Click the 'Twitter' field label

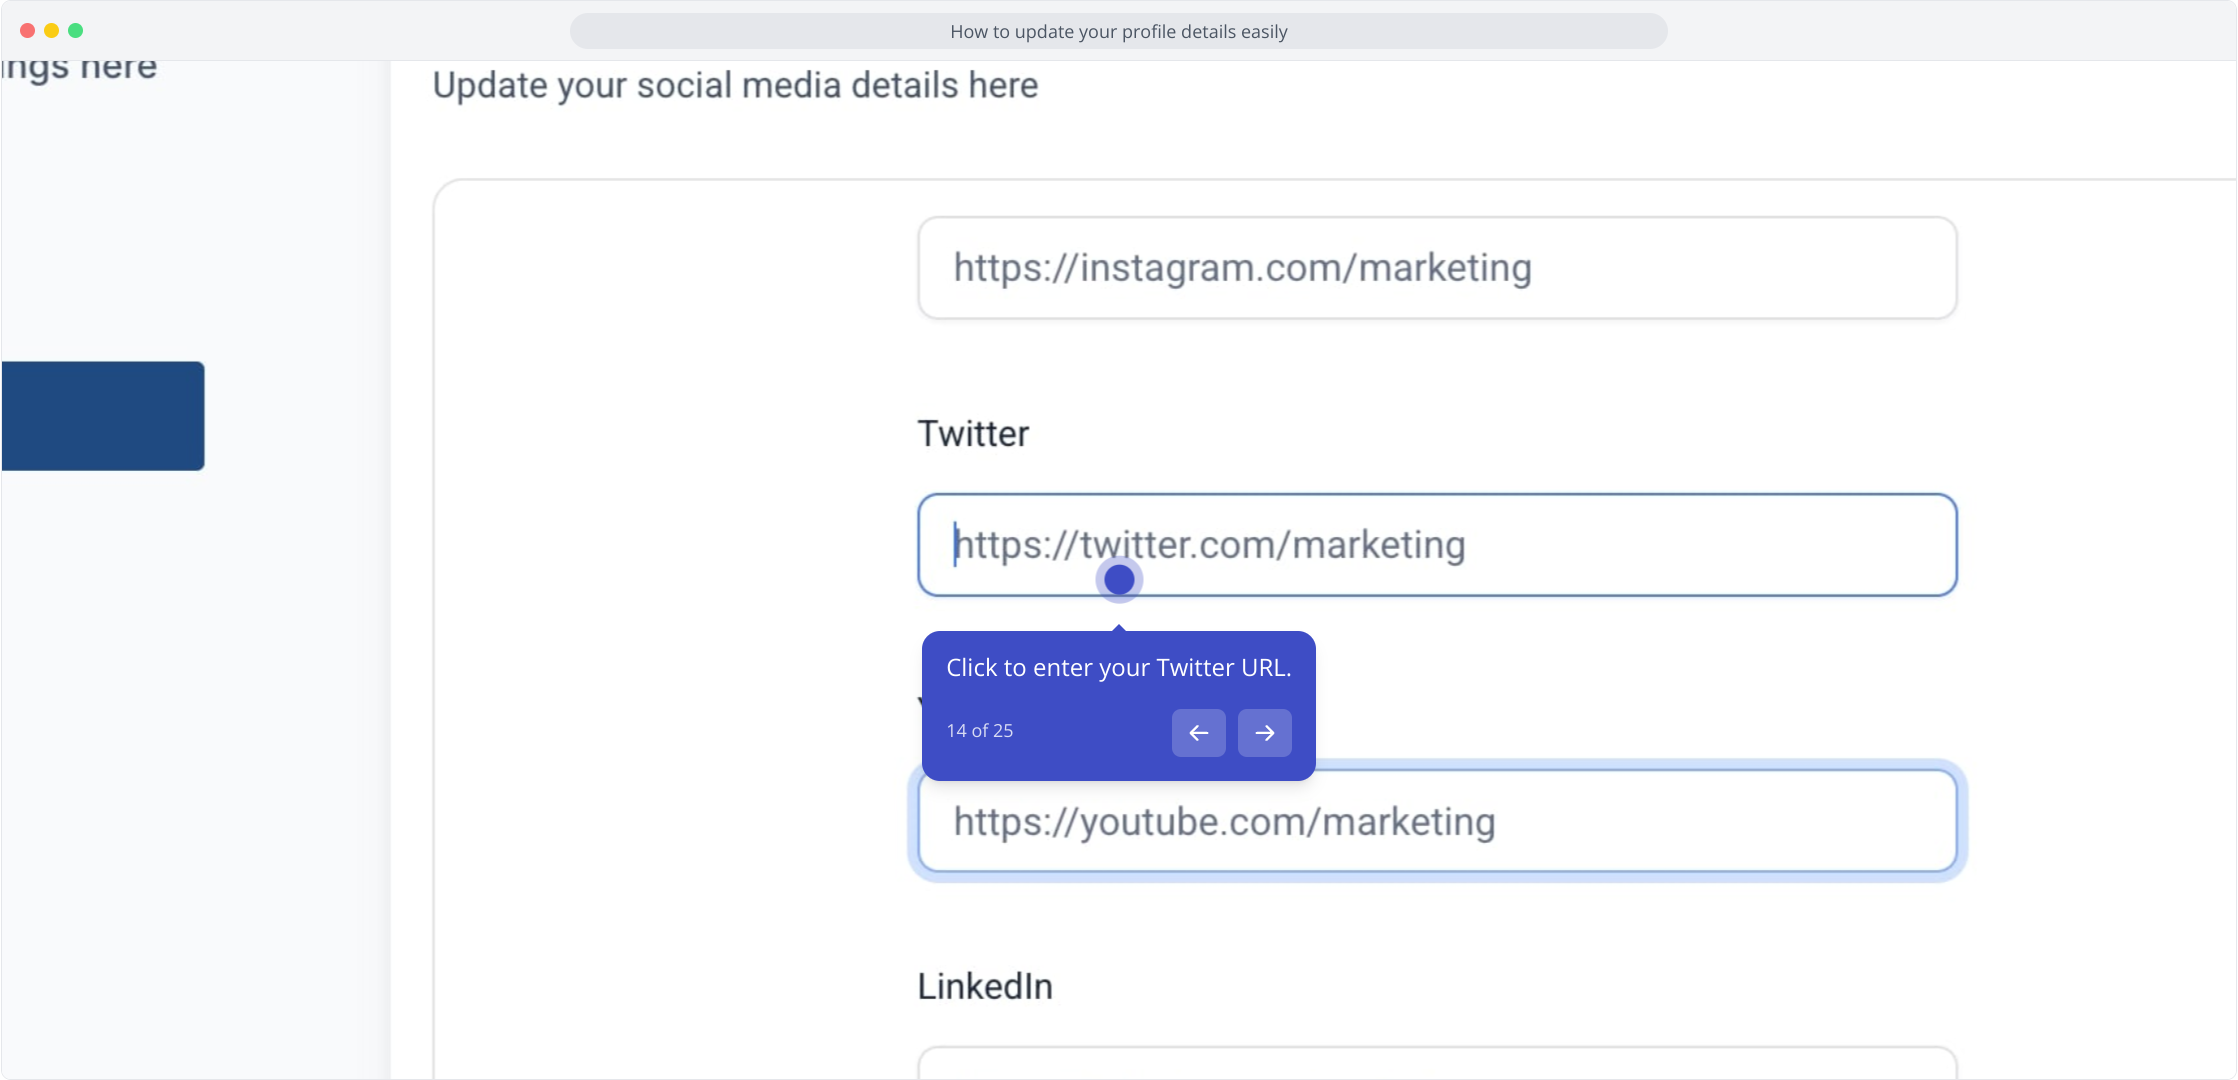973,434
